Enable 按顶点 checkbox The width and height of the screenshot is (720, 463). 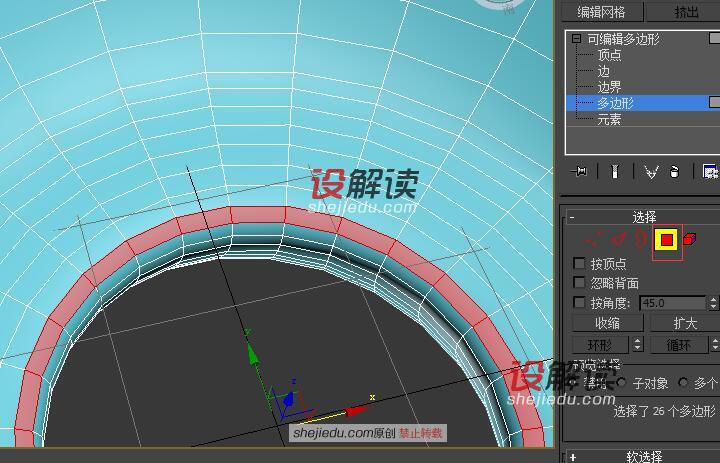click(579, 263)
